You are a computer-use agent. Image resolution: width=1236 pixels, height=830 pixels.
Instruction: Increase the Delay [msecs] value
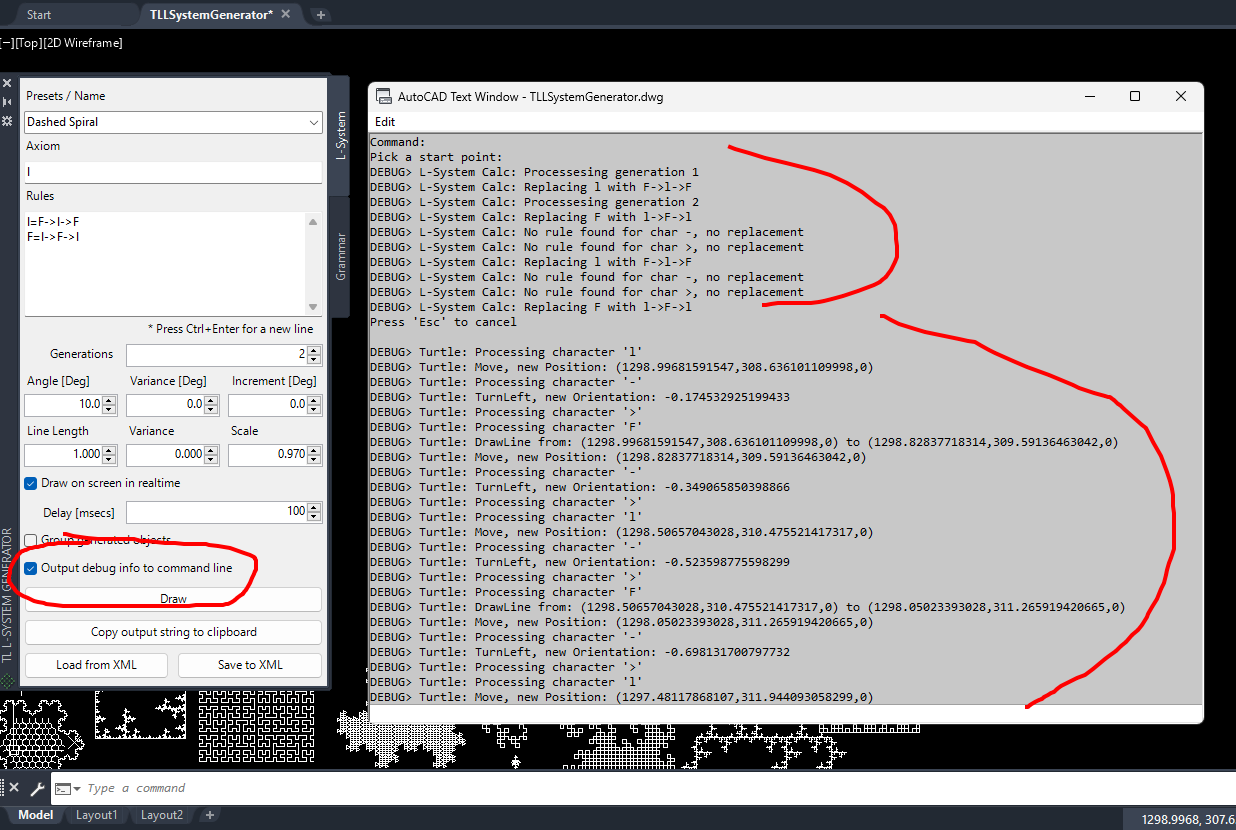pyautogui.click(x=315, y=507)
